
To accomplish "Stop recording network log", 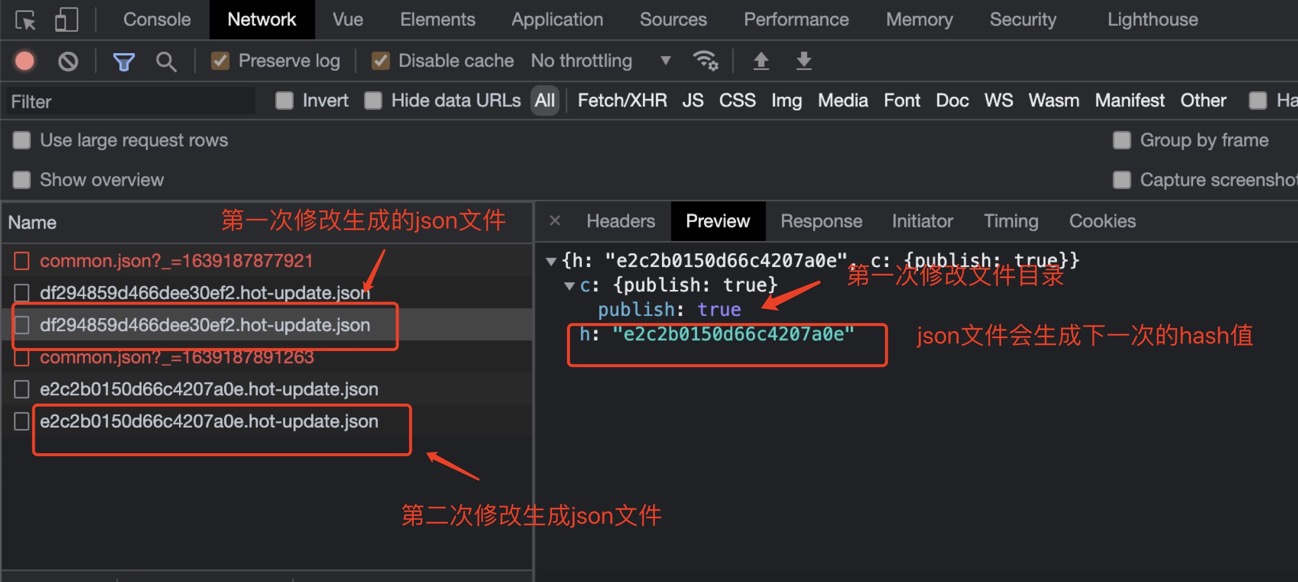I will 25,61.
